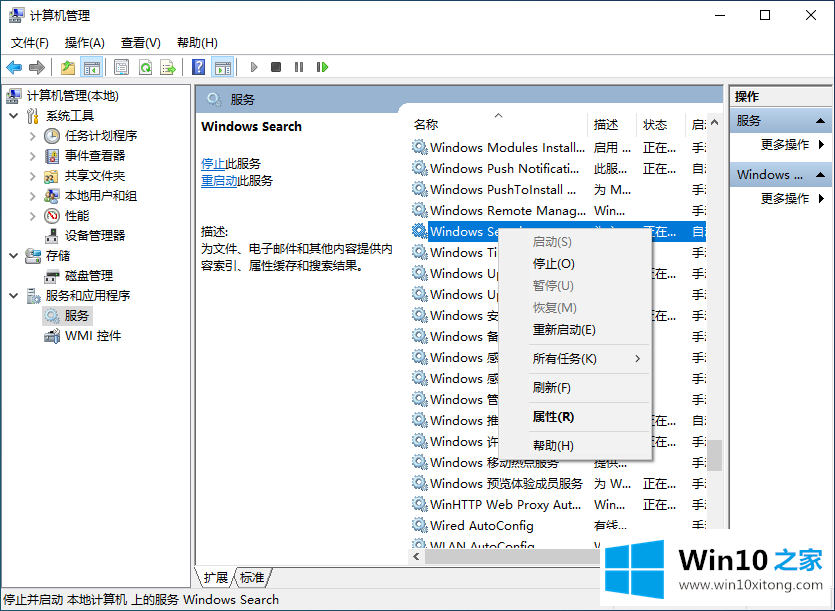The image size is (835, 611).
Task: Expand the 事件查看器 node
Action: tap(32, 156)
